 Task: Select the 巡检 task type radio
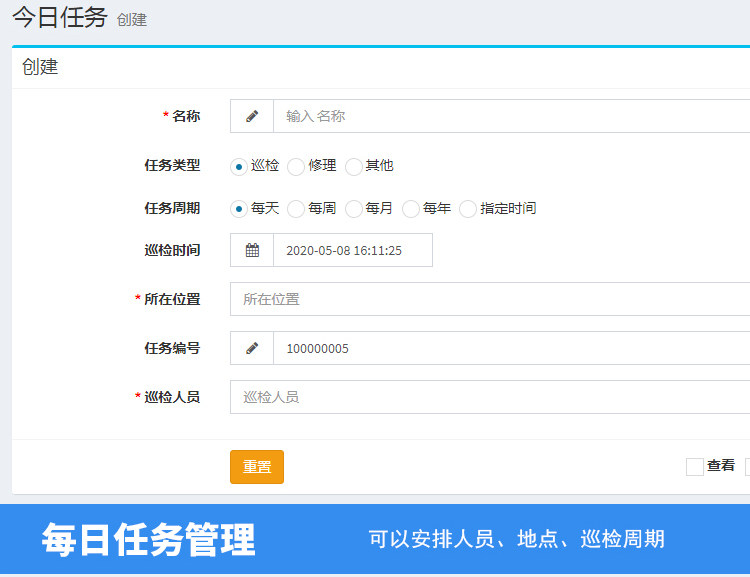coord(239,167)
